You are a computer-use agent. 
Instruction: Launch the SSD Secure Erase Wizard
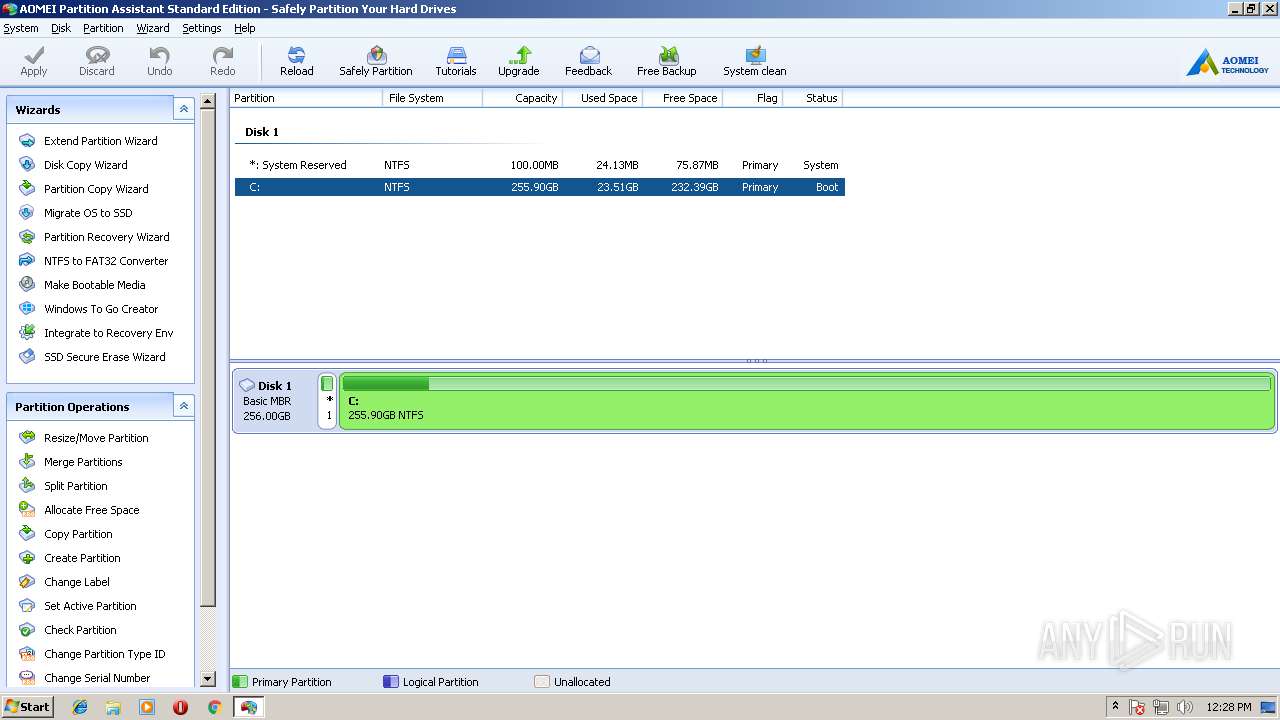coord(104,357)
